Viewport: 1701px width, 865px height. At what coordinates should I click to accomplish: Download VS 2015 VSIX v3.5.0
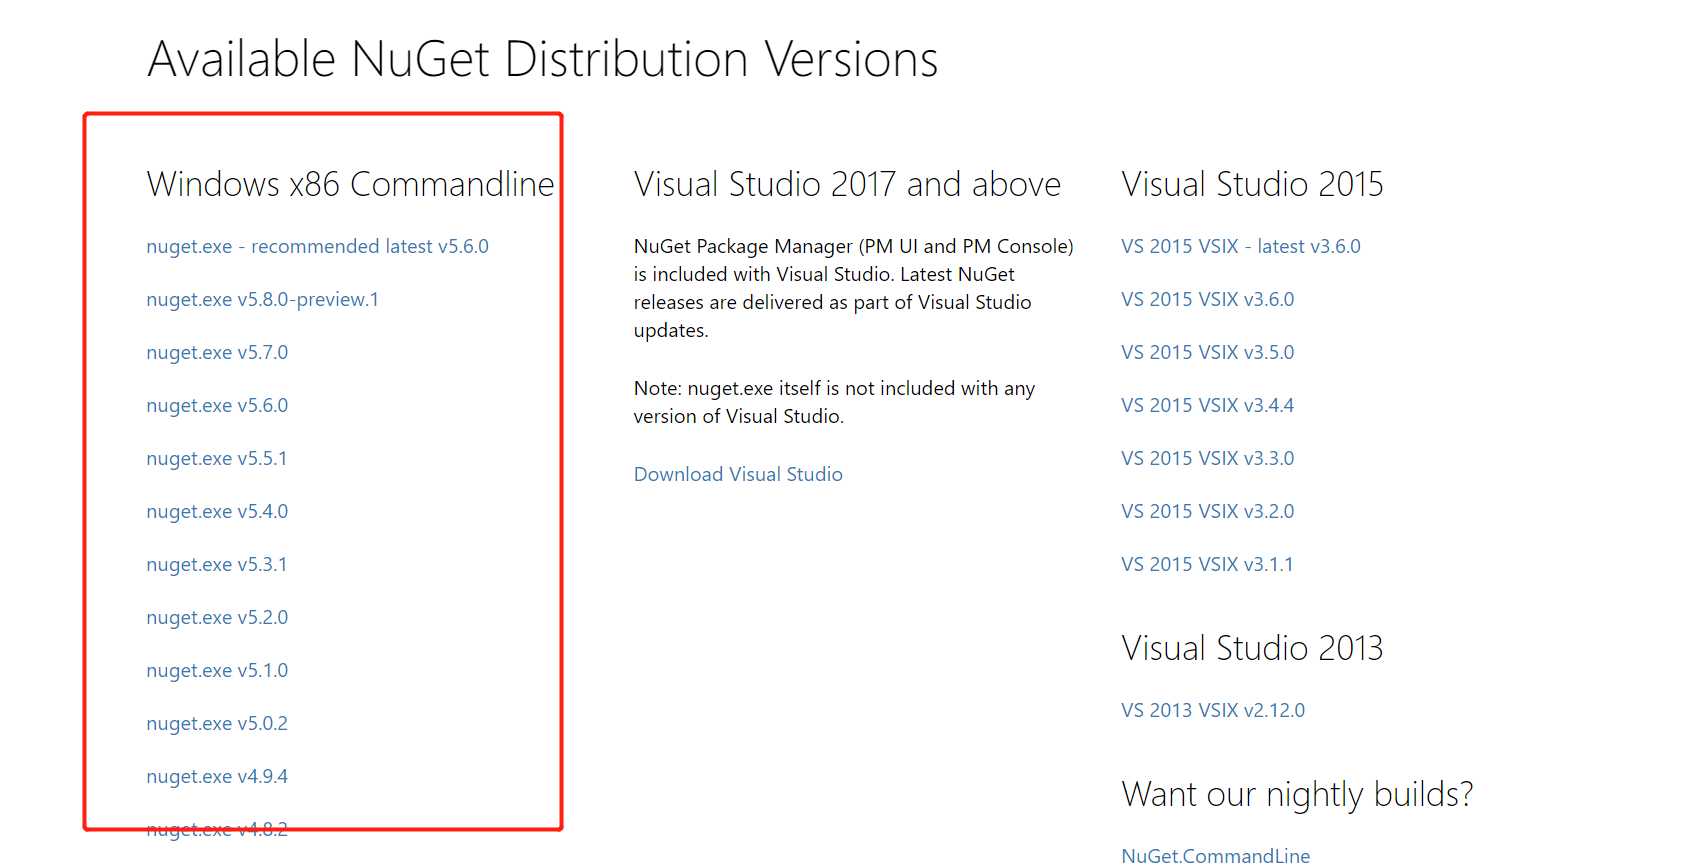[x=1207, y=352]
